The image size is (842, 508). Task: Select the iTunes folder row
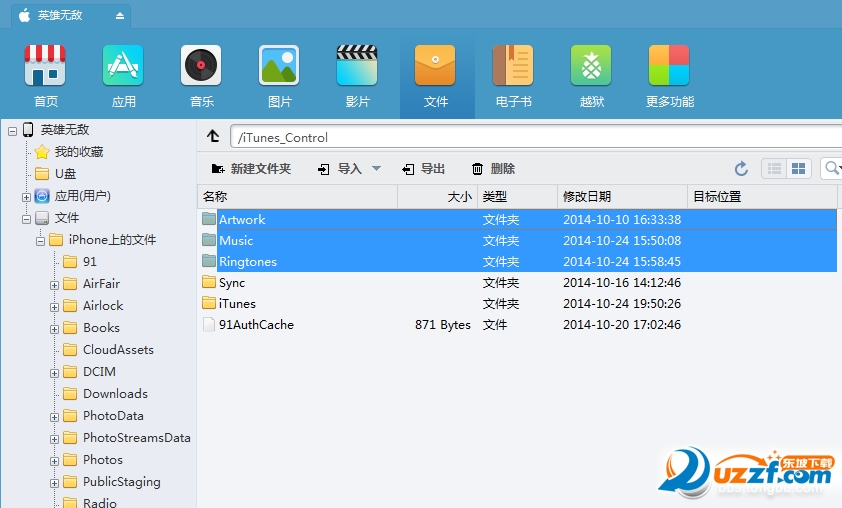[519, 303]
